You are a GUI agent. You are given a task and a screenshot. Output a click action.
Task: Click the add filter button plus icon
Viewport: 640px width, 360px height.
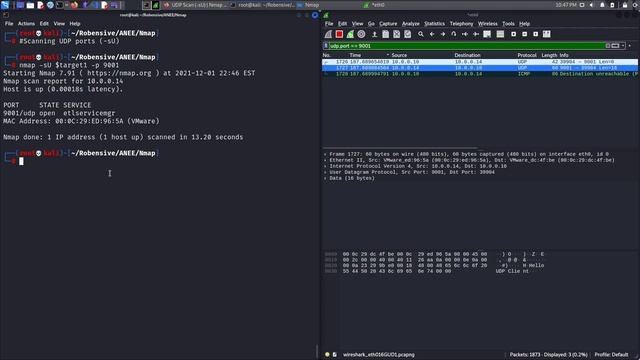tap(630, 46)
